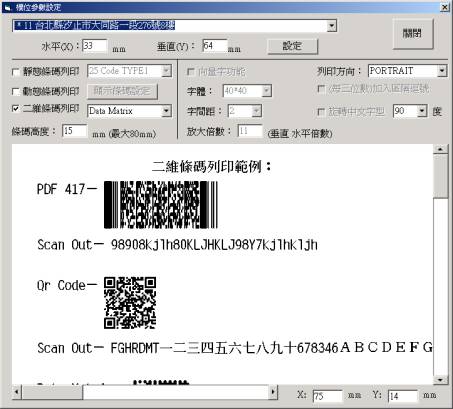Close the window with title bar X
The height and width of the screenshot is (409, 453).
click(x=445, y=7)
